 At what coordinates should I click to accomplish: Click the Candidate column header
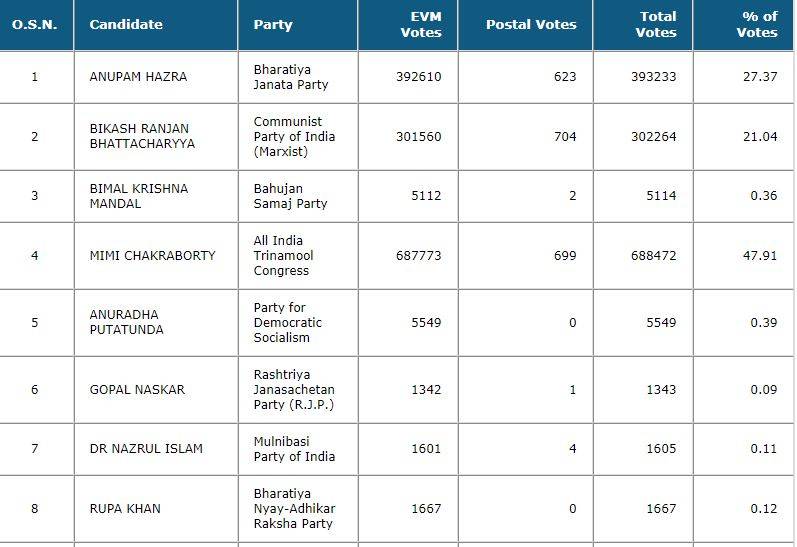point(126,25)
